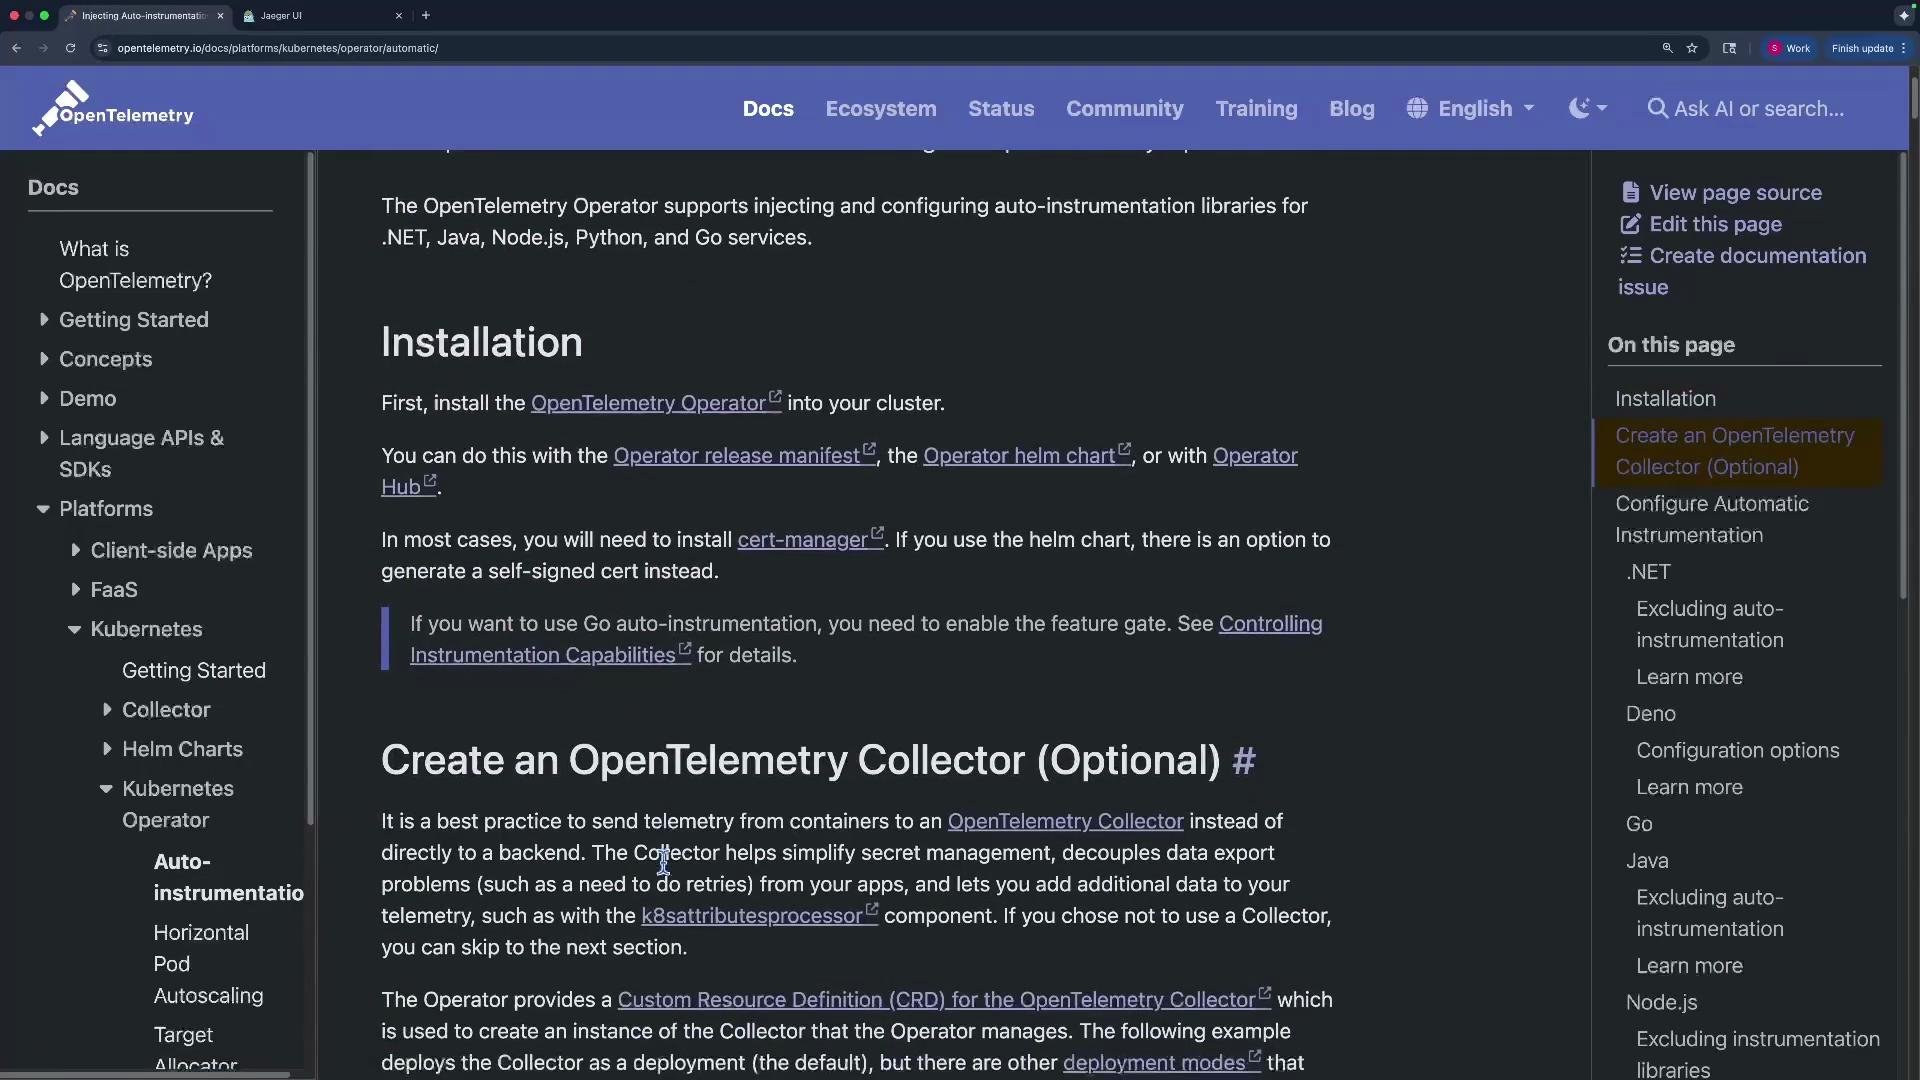This screenshot has height=1080, width=1920.
Task: Close the Jaeger UI tab
Action: point(399,16)
